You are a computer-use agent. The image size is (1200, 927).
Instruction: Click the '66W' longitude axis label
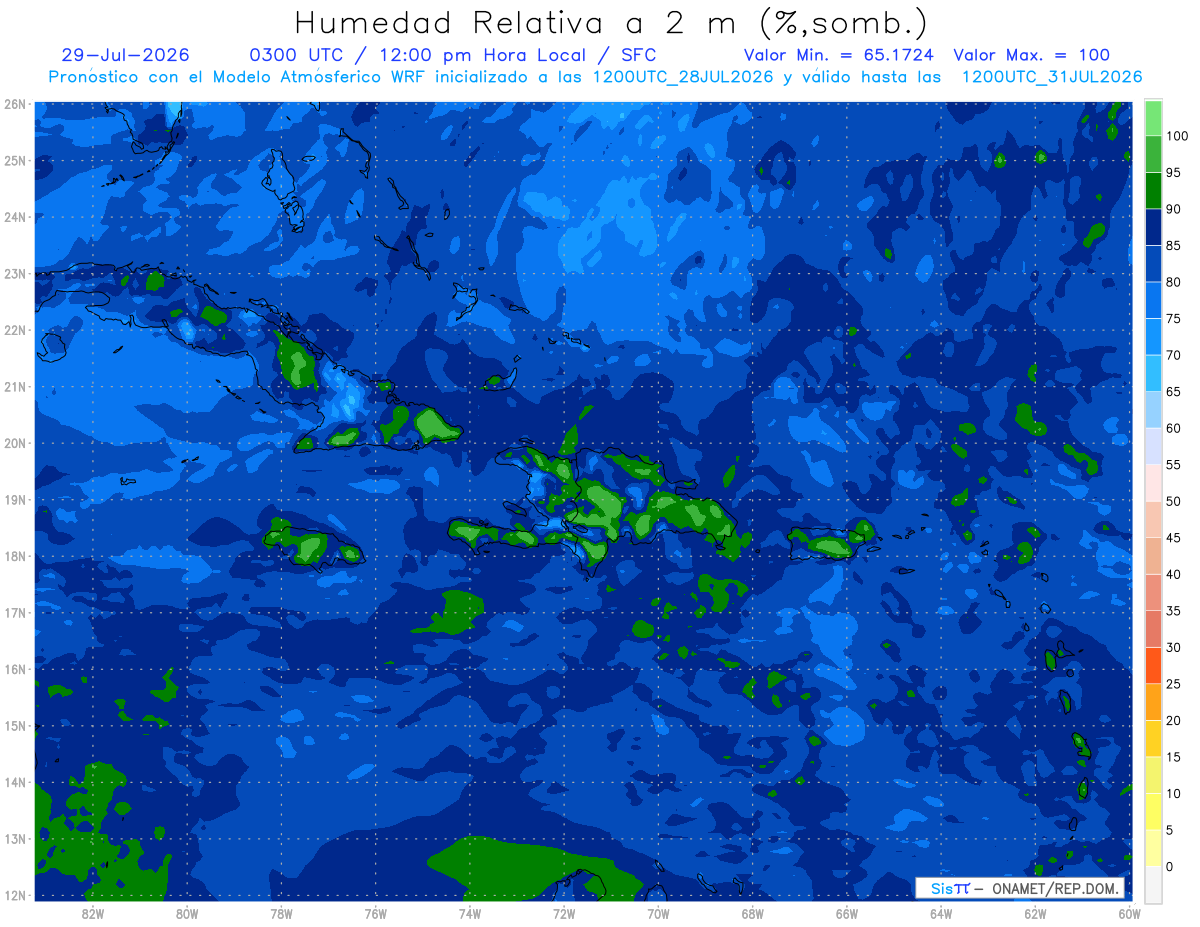coord(846,913)
